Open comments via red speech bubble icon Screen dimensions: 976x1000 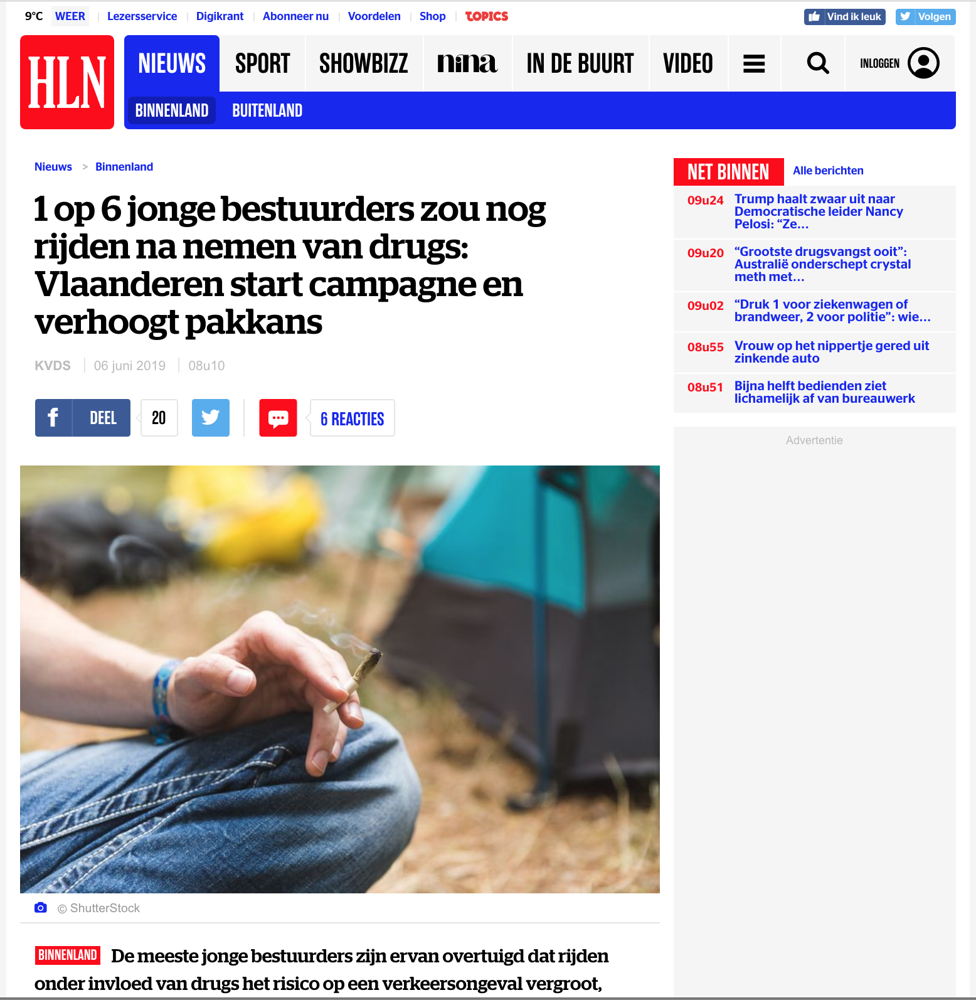277,418
